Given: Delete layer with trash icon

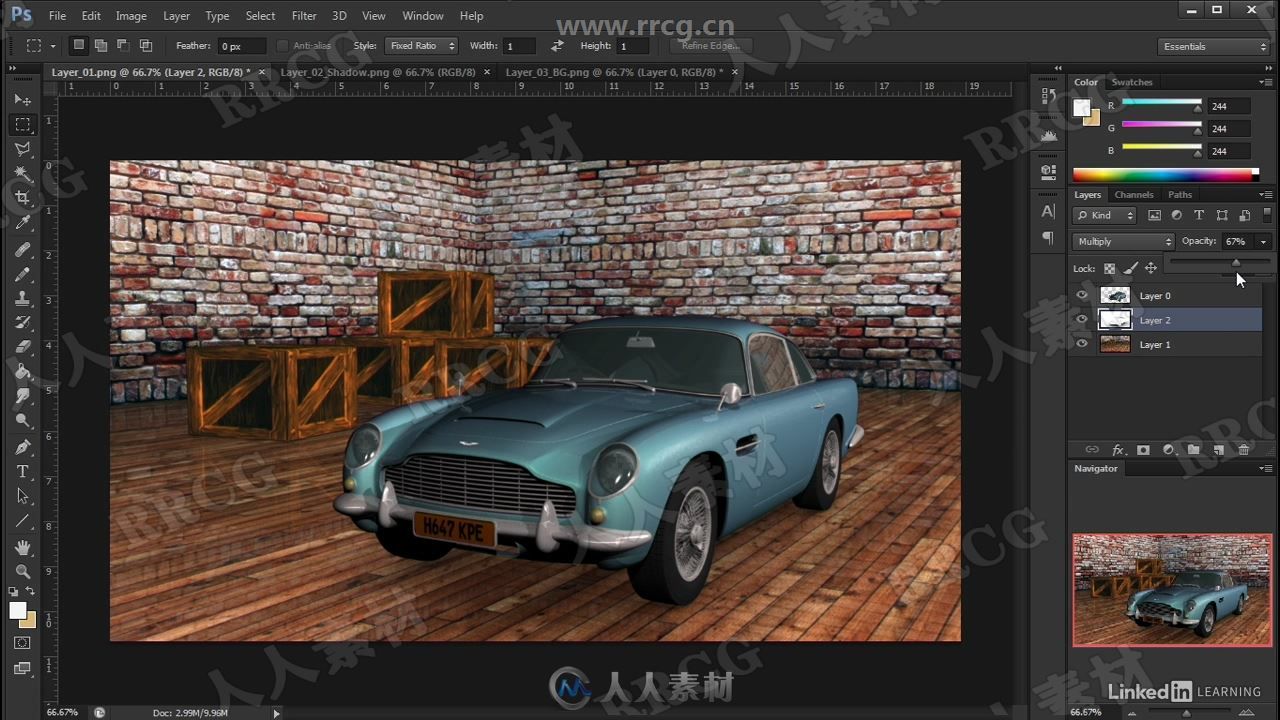Looking at the screenshot, I should (1244, 450).
